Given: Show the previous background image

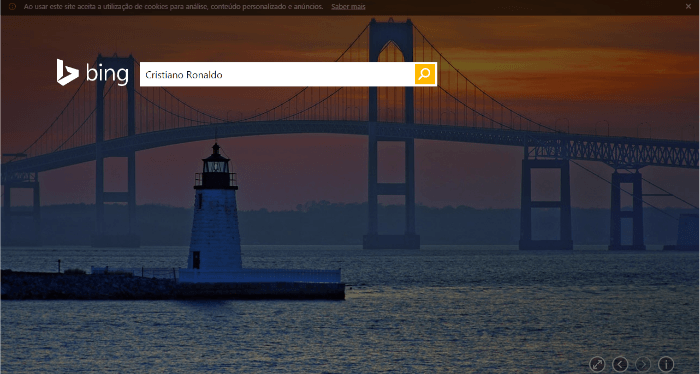Looking at the screenshot, I should coord(620,364).
